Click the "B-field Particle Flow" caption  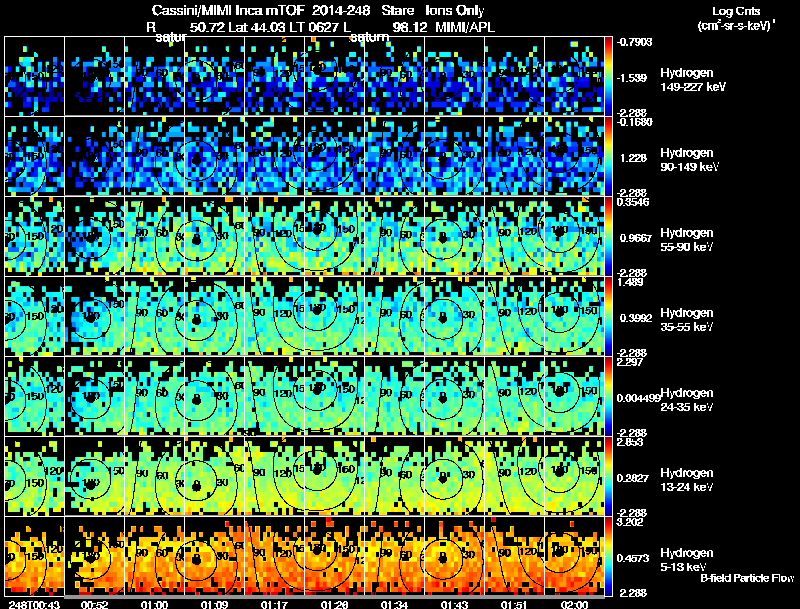pos(747,578)
